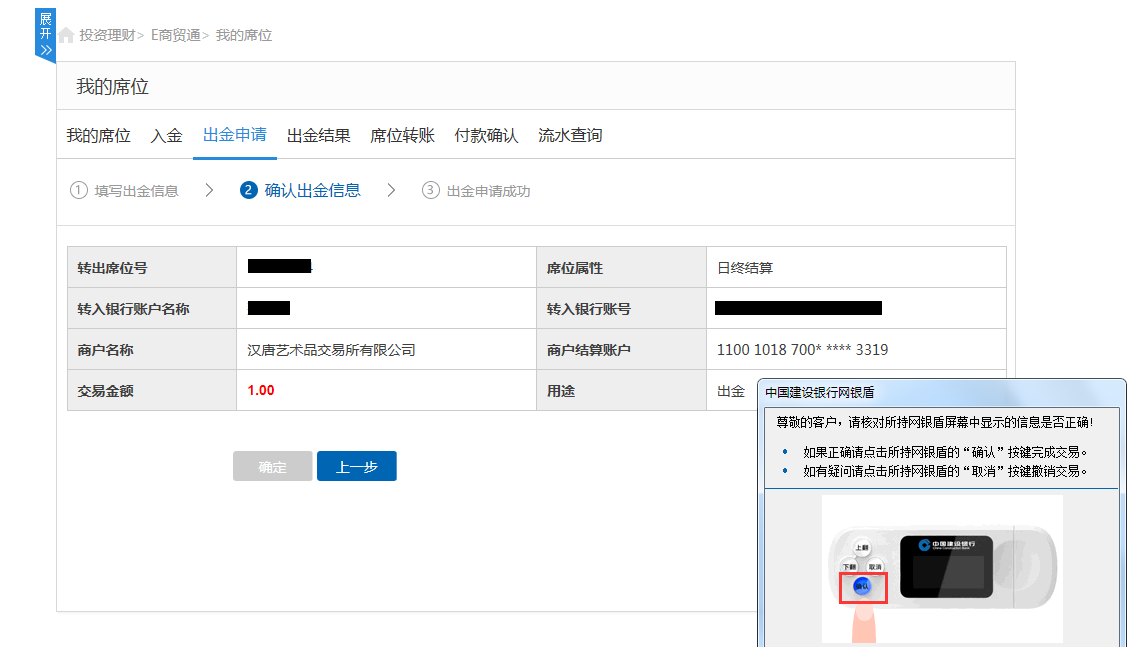
Task: Click the chevron after step 2
Action: (391, 190)
